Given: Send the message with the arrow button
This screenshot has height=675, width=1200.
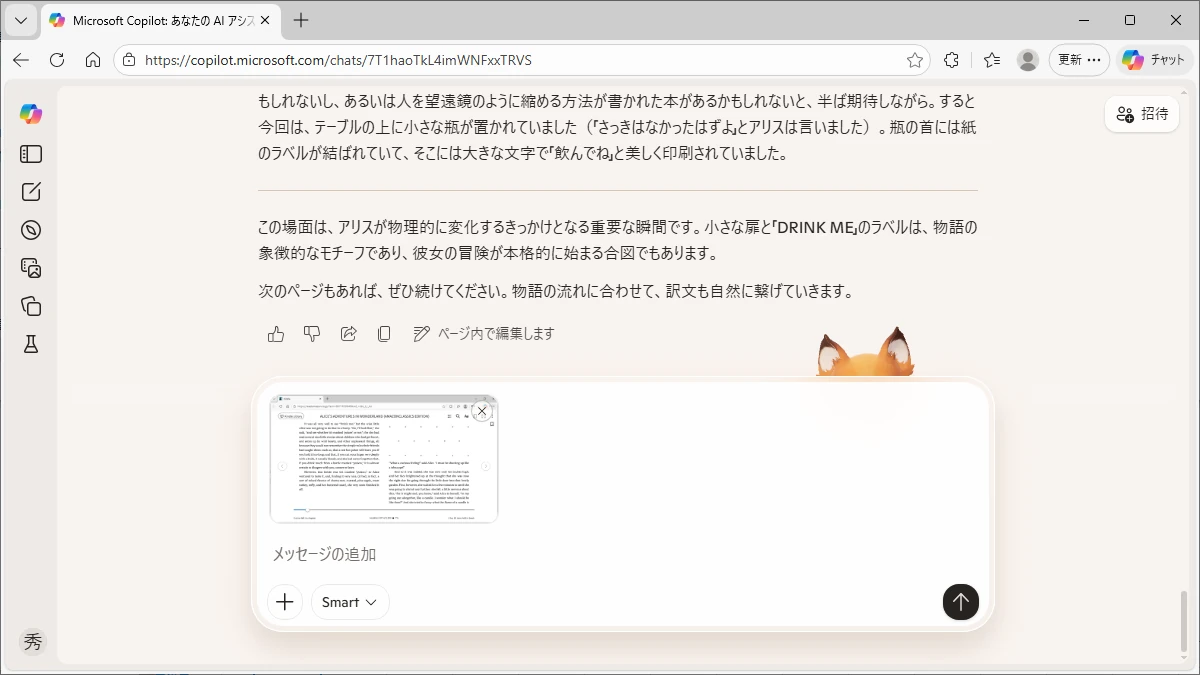Looking at the screenshot, I should [960, 601].
